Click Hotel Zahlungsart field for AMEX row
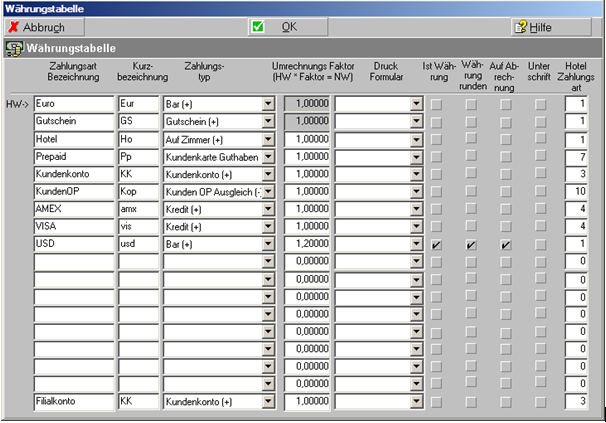The height and width of the screenshot is (423, 606). click(576, 209)
